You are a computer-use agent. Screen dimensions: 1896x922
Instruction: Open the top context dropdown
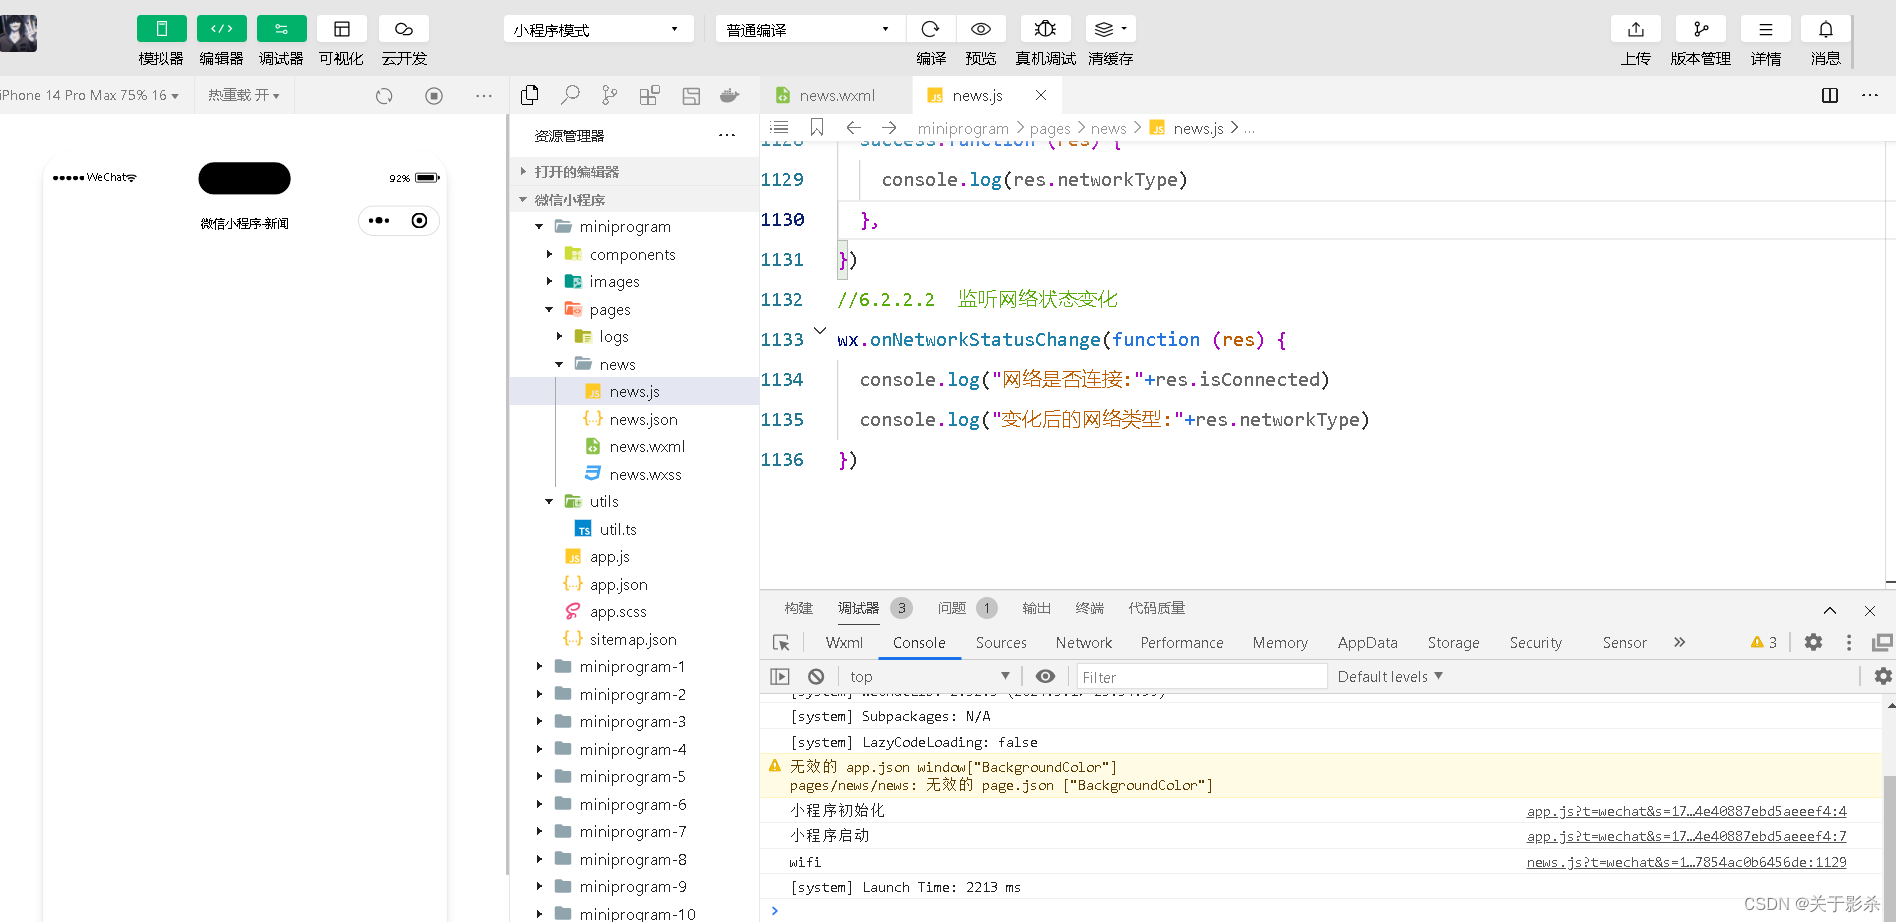coord(930,677)
